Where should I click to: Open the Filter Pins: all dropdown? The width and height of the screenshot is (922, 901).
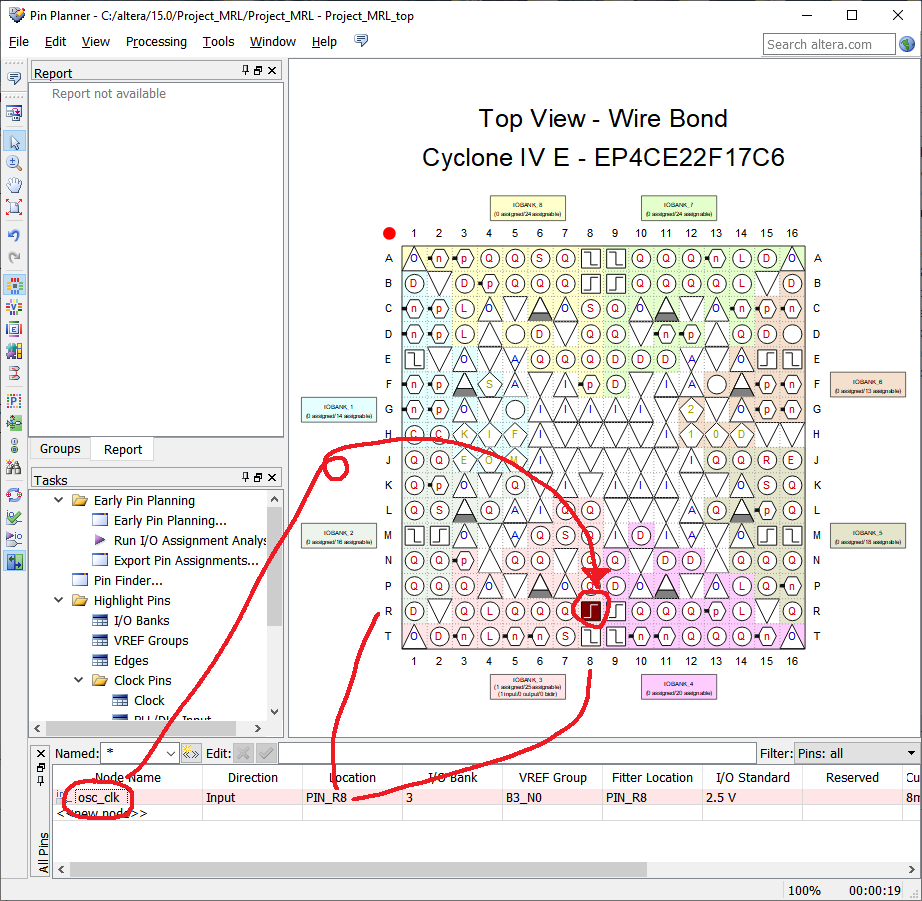[x=856, y=753]
